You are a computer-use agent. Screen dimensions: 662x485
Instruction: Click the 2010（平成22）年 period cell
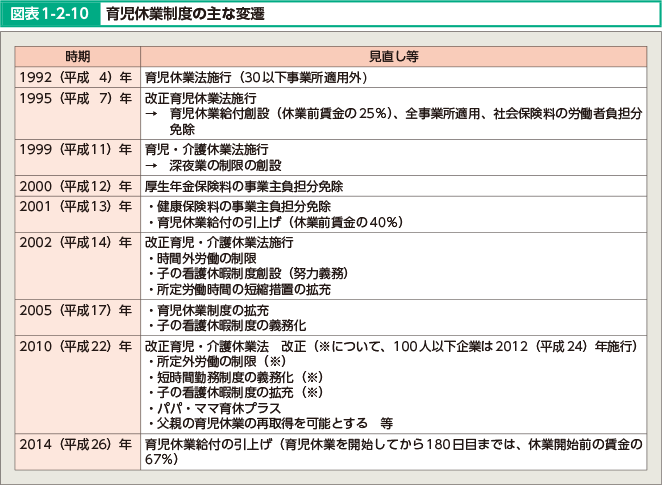pyautogui.click(x=77, y=346)
